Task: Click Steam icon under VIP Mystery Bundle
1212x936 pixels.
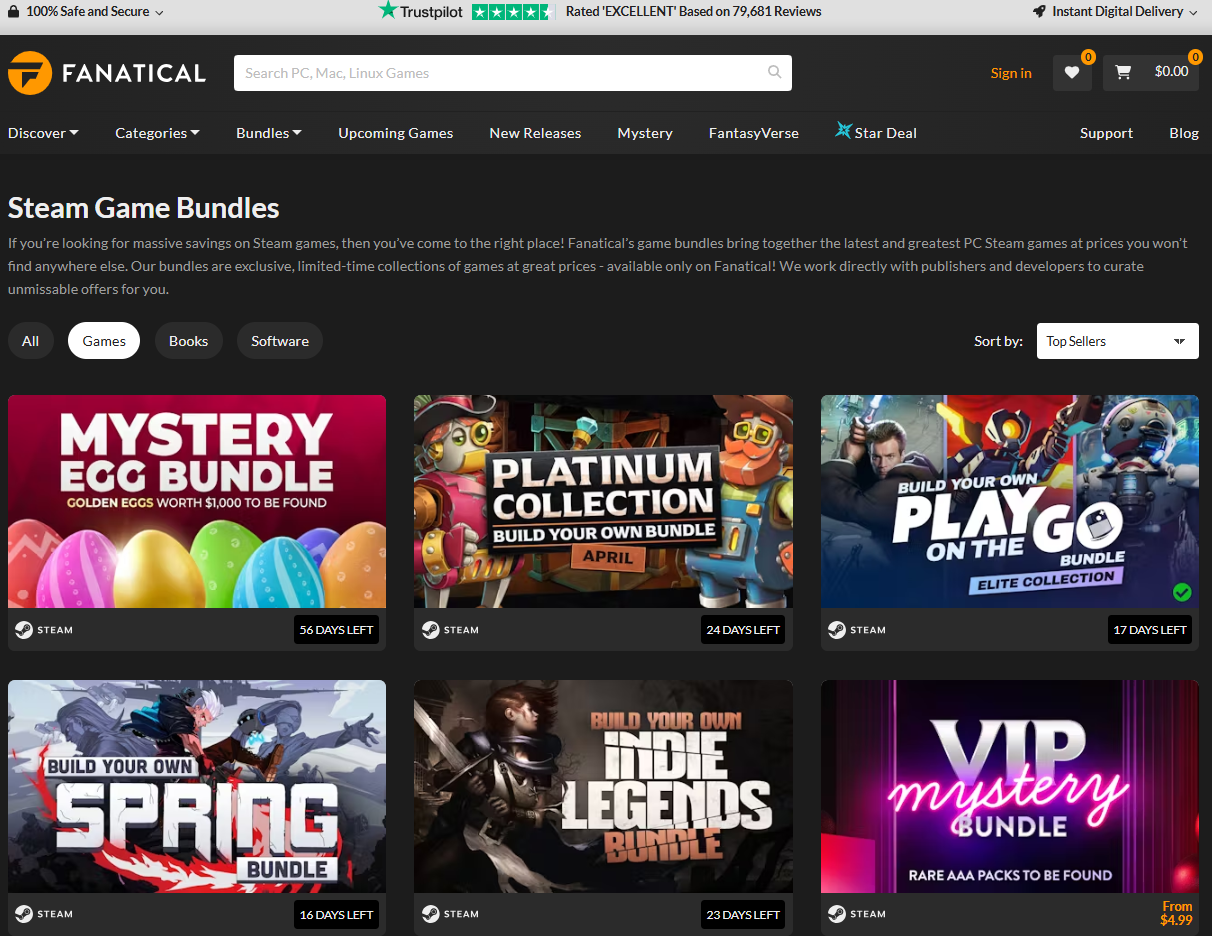Action: [837, 914]
